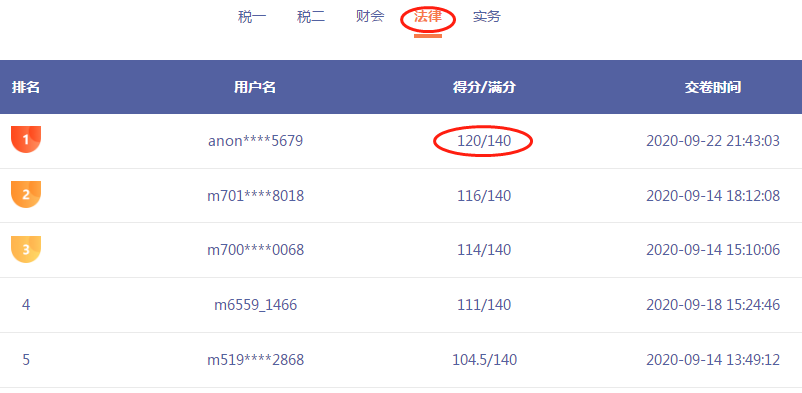Viewport: 802px width, 393px height.
Task: Click username m519****2868
Action: [255, 360]
